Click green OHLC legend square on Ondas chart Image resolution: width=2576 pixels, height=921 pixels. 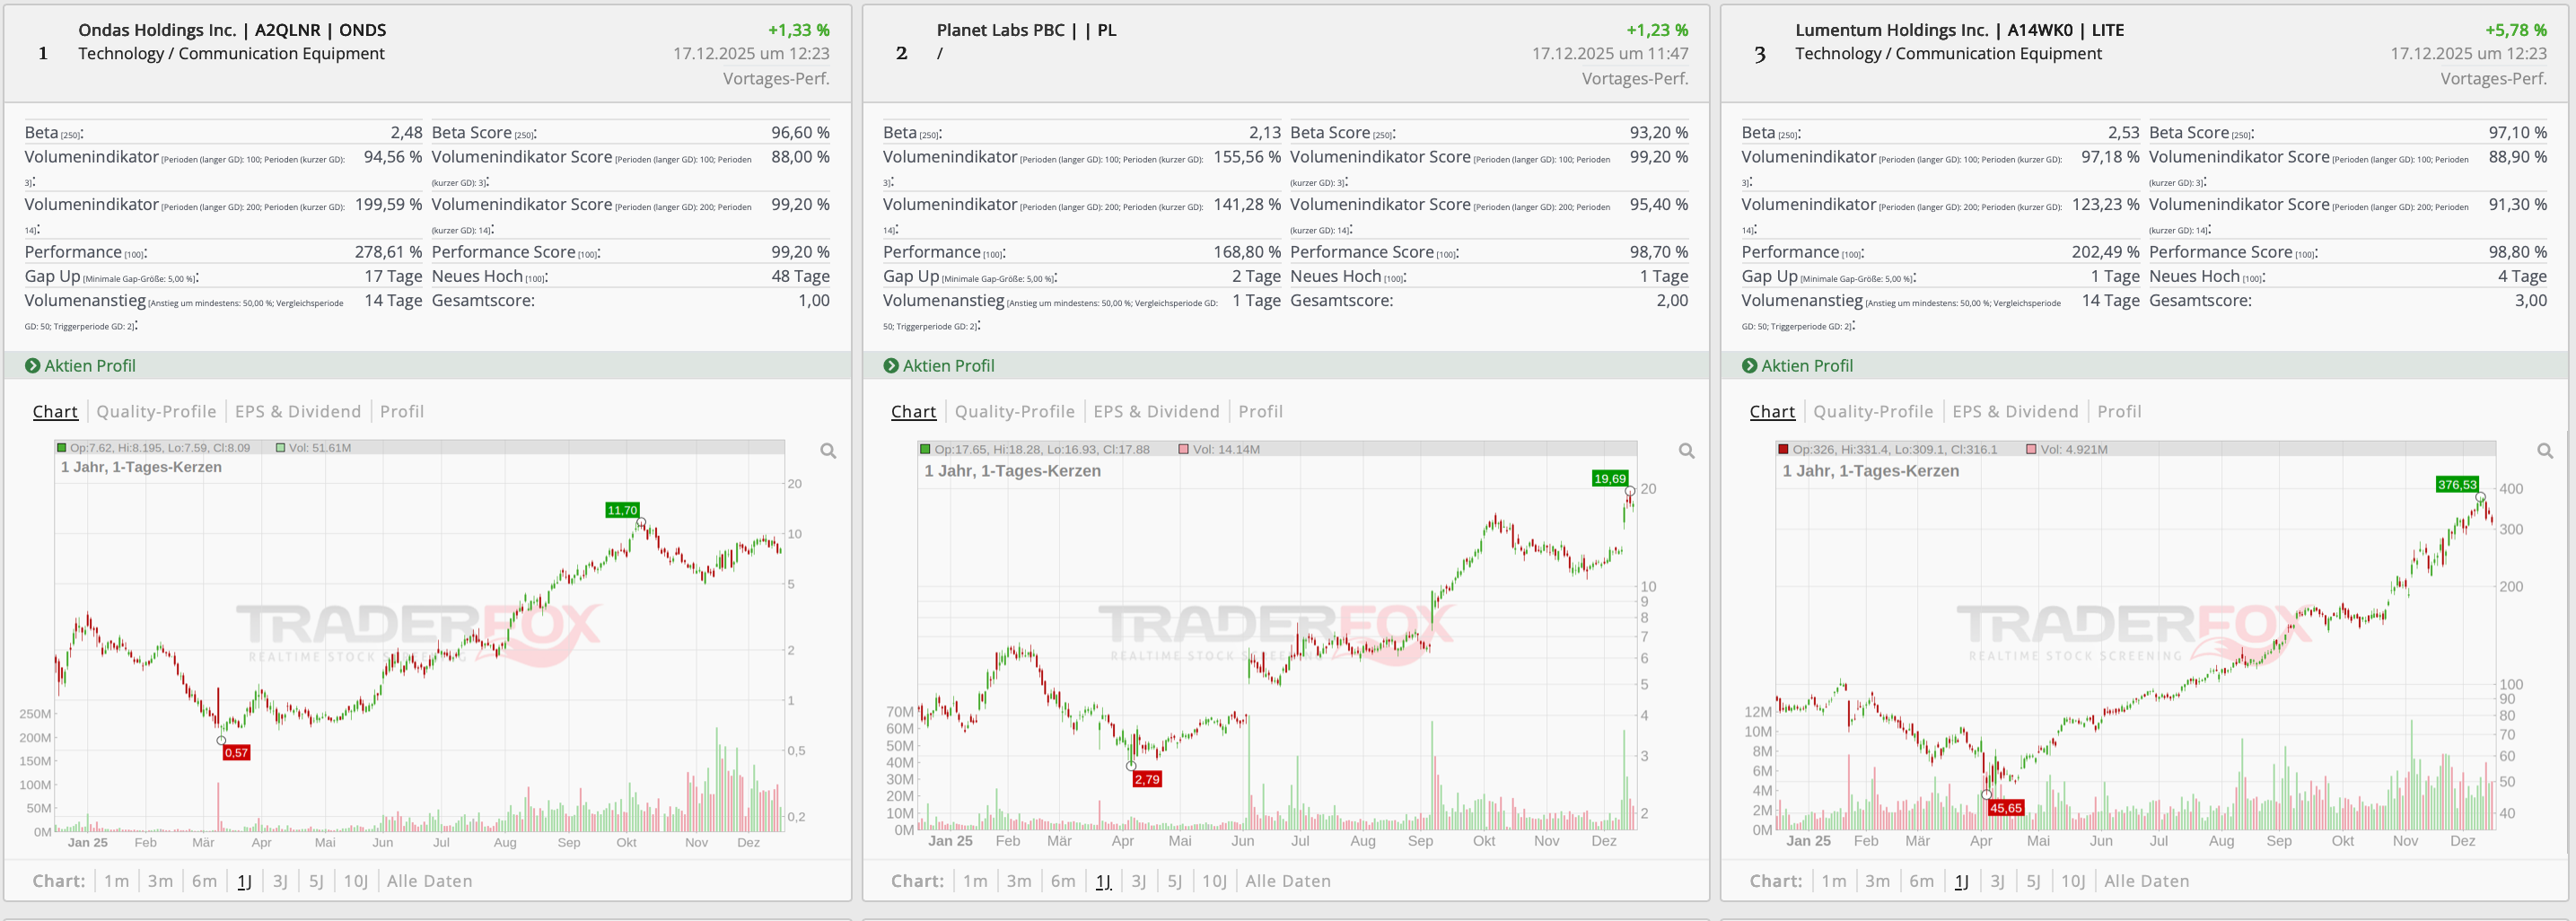(x=62, y=448)
